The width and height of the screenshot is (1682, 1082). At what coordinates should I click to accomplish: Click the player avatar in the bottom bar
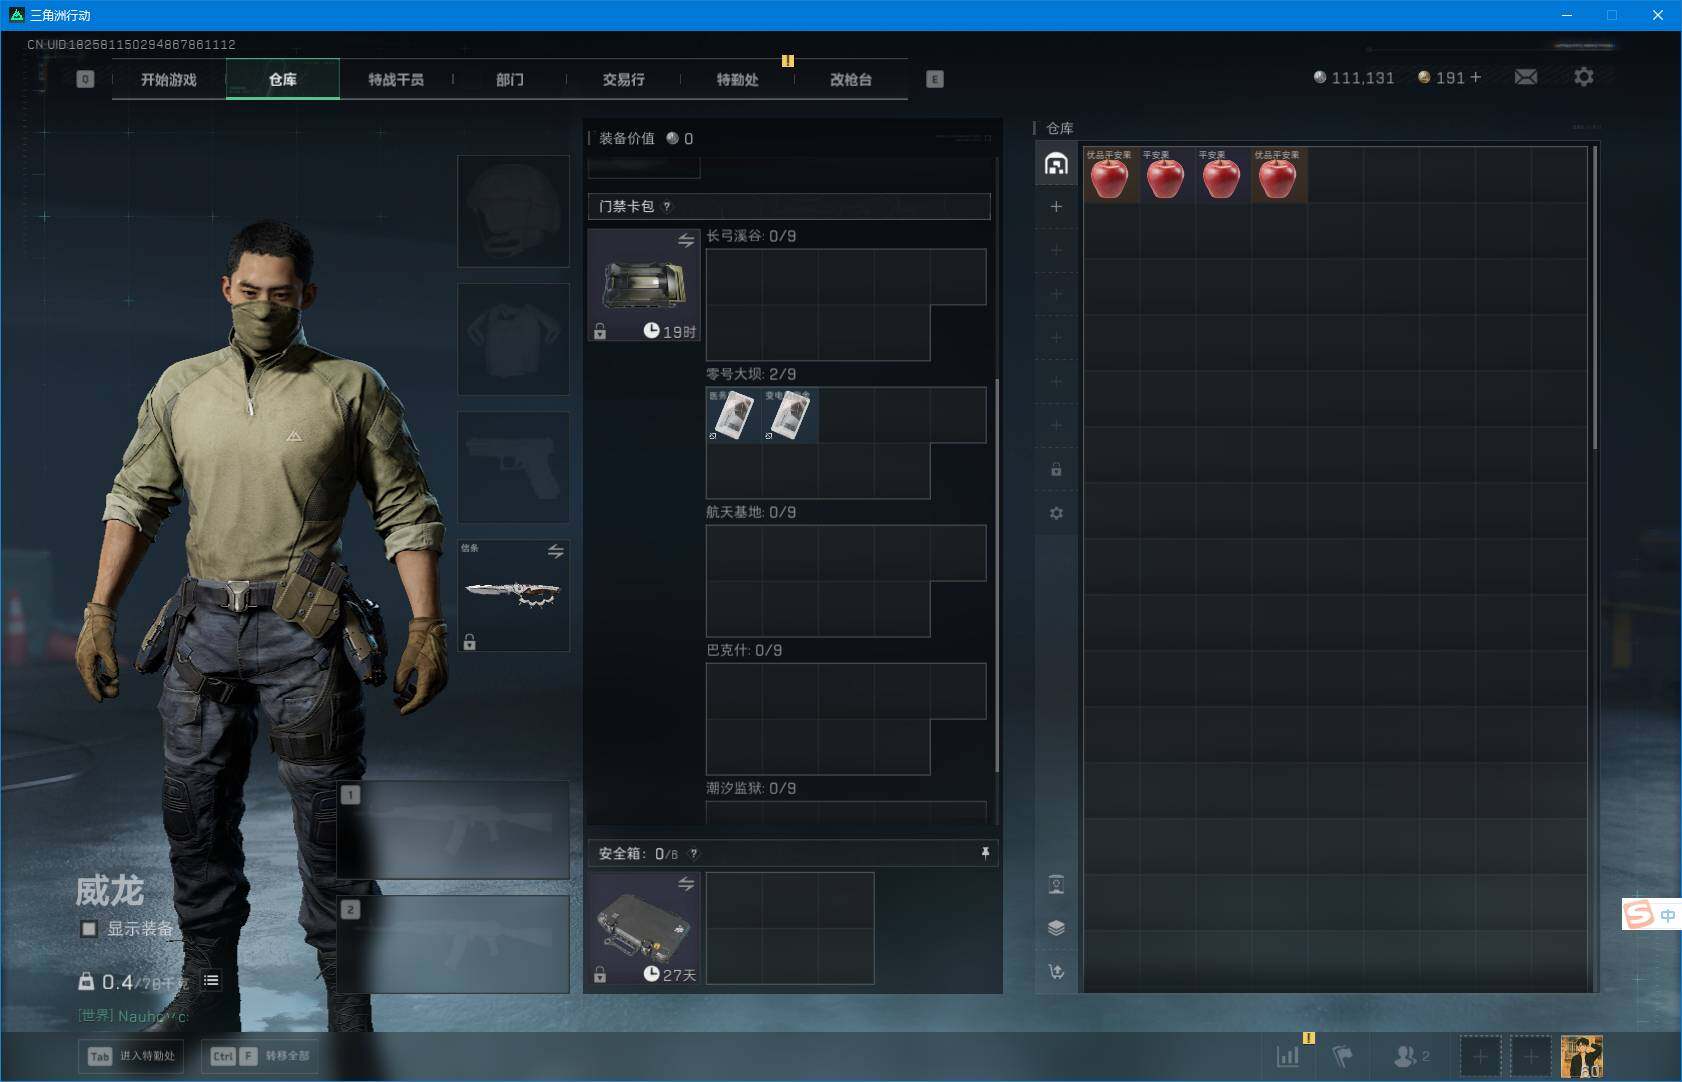point(1582,1056)
